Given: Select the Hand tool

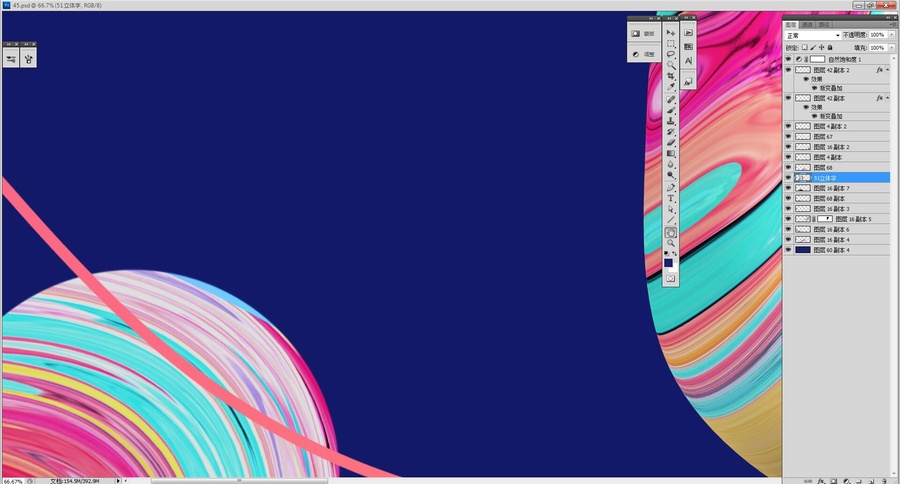Looking at the screenshot, I should [670, 233].
